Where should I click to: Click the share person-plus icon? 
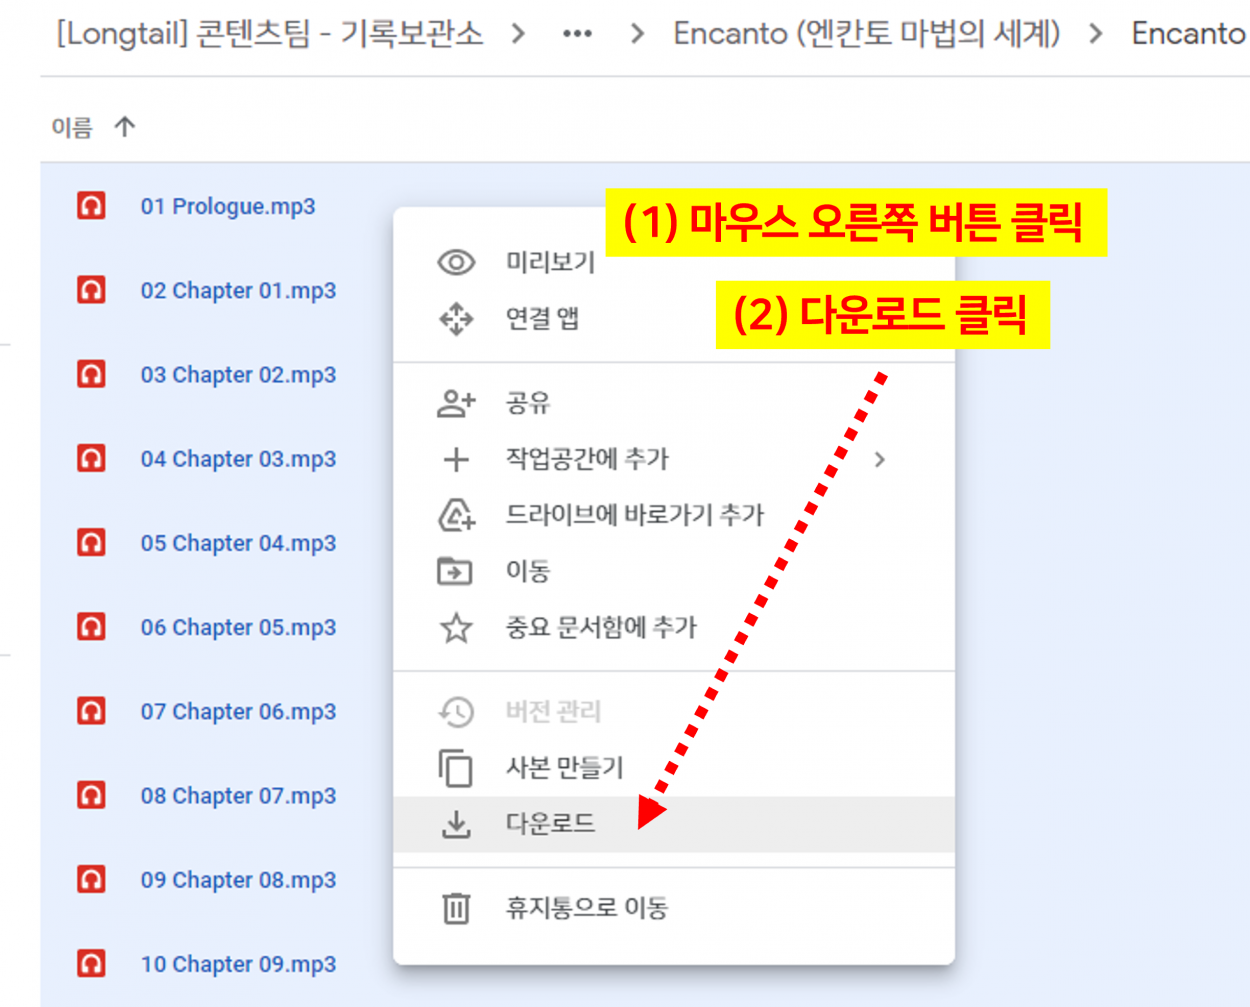pyautogui.click(x=456, y=403)
